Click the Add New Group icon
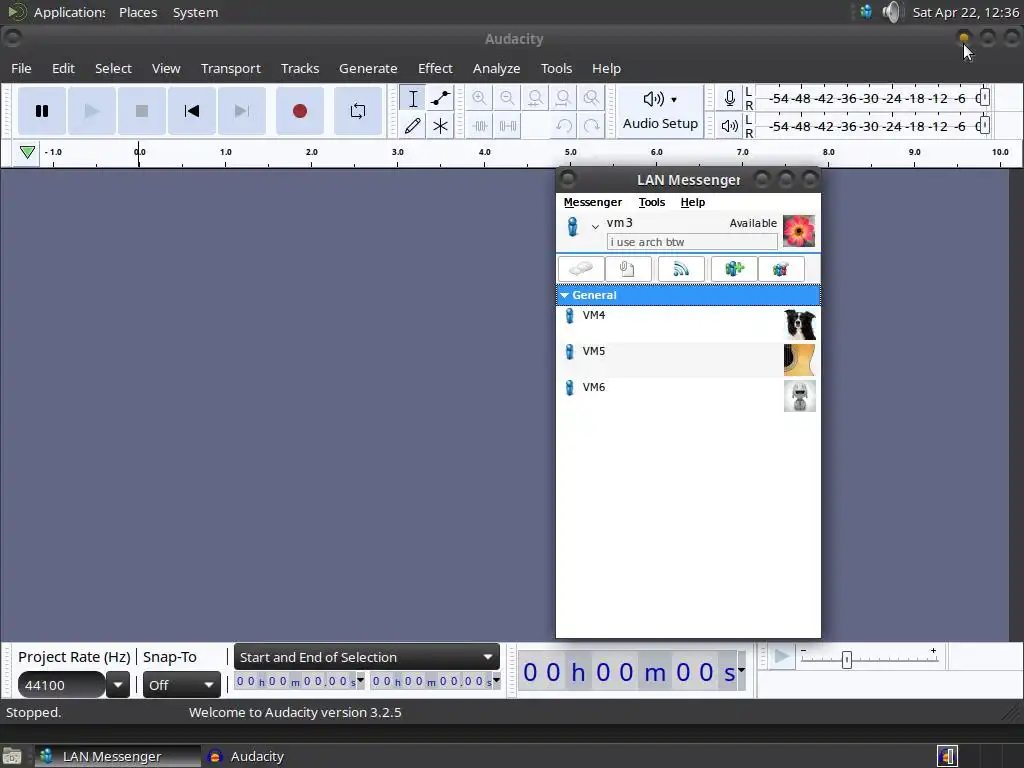Screen dimensions: 1024x768 734,269
